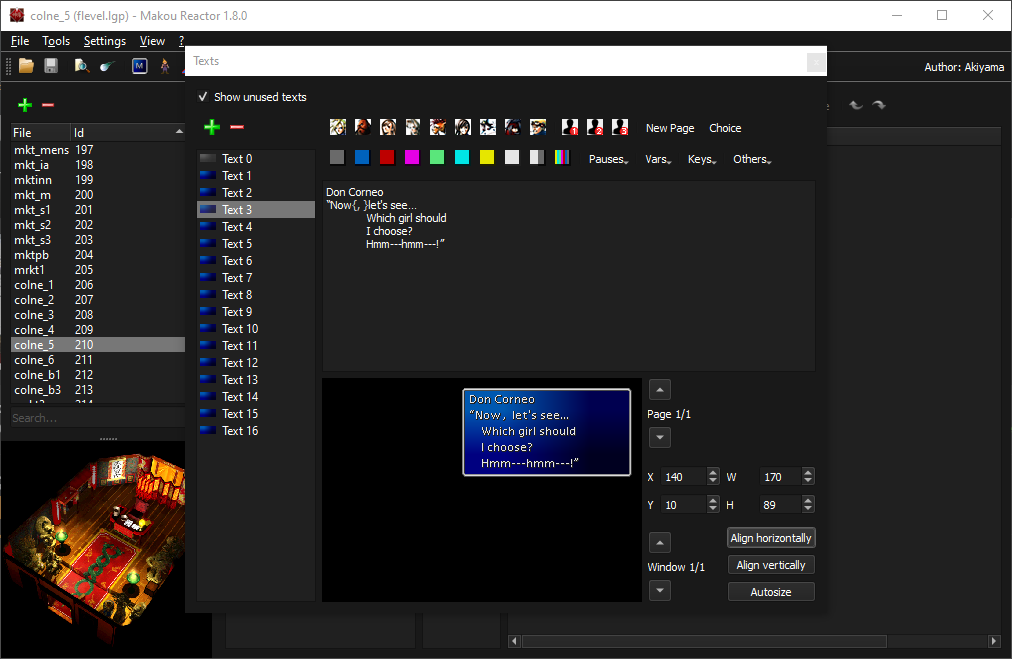The image size is (1012, 659).
Task: Apply cyan text color swatch
Action: 462,157
